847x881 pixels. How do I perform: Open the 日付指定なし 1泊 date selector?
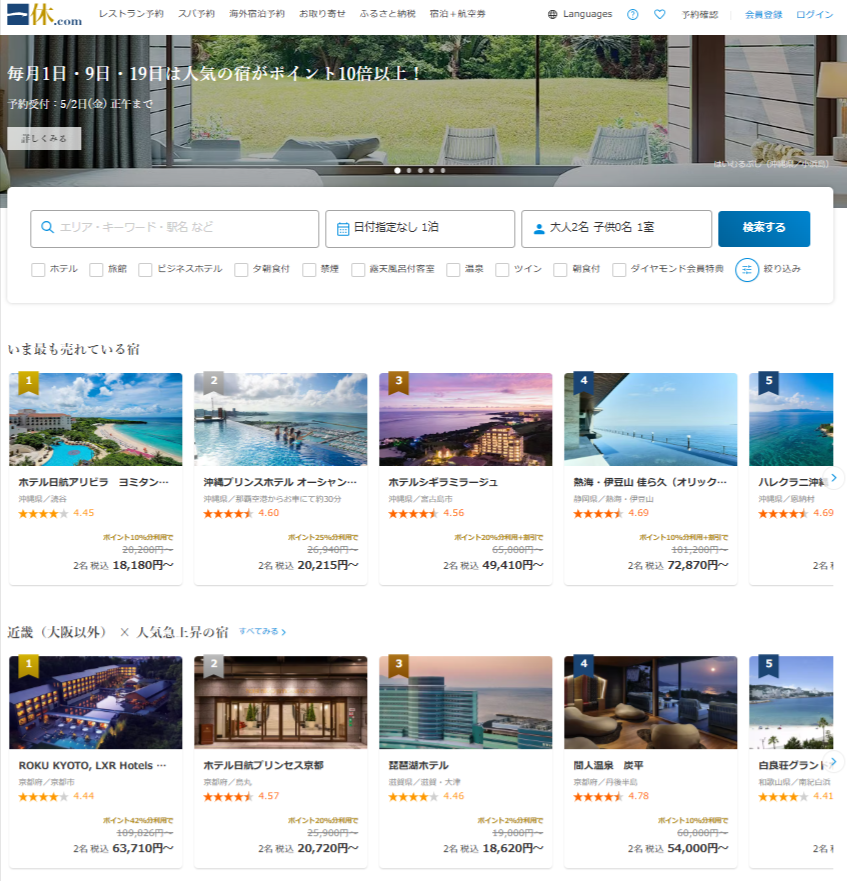pos(420,229)
